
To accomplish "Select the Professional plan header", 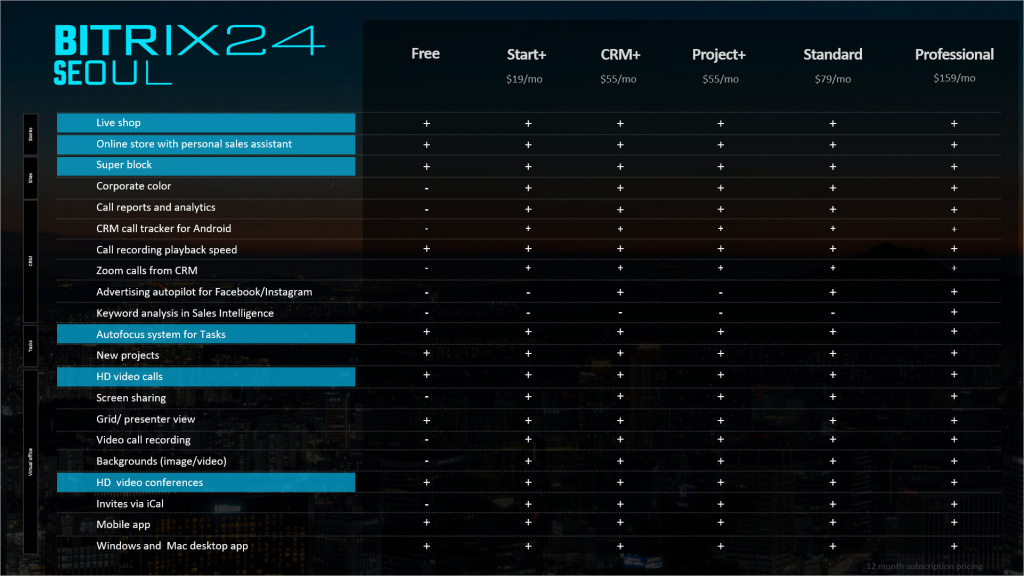I will click(x=954, y=54).
